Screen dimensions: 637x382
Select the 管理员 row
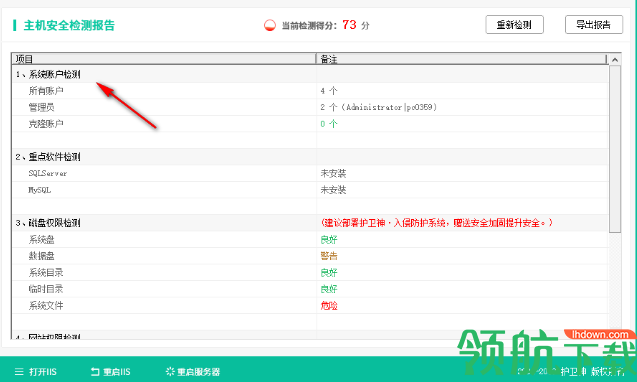point(310,107)
